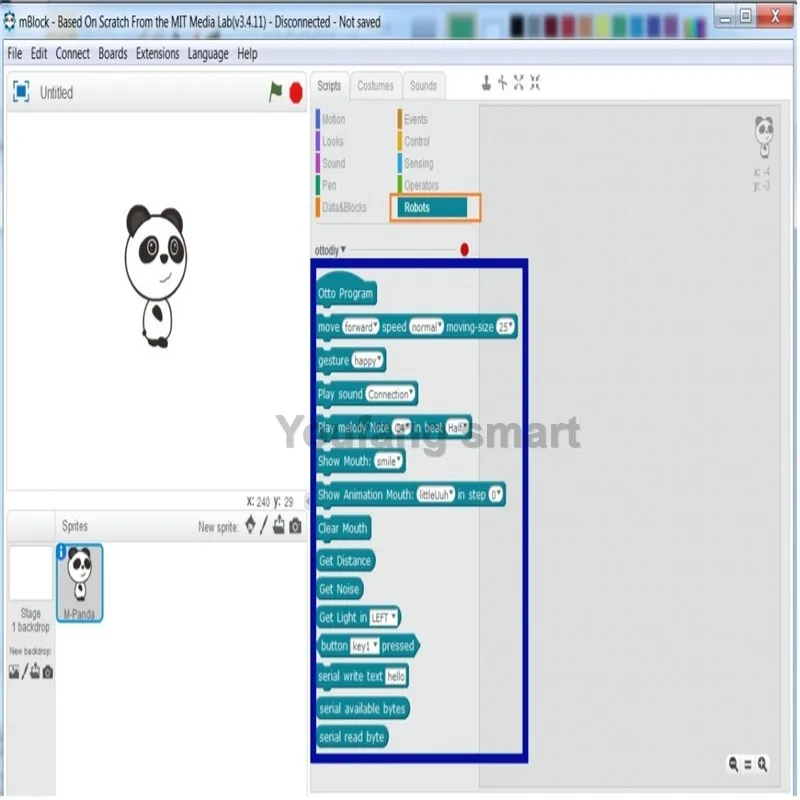Screen dimensions: 800x800
Task: Expand the ottodiy extension dropdown
Action: pos(330,250)
